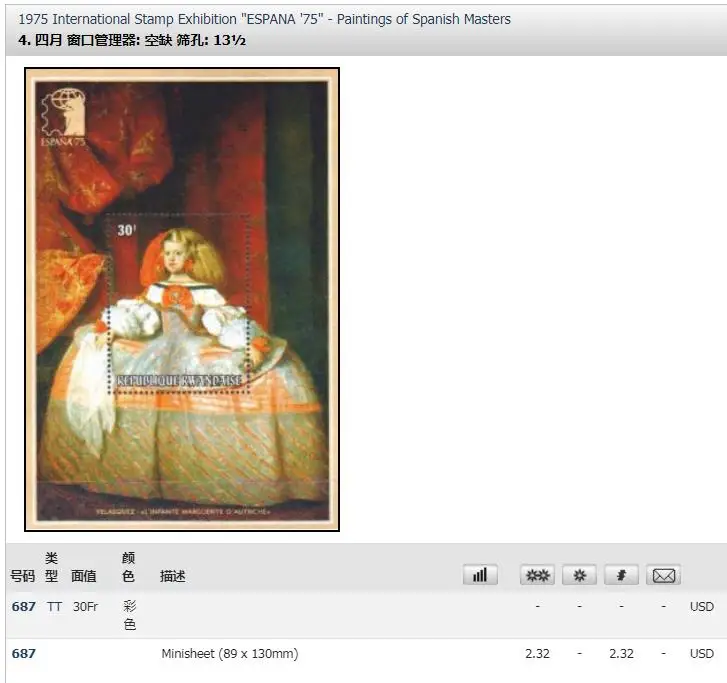Click the Minisheet (89 x 130mm) description
Image resolution: width=727 pixels, height=683 pixels.
pos(230,654)
